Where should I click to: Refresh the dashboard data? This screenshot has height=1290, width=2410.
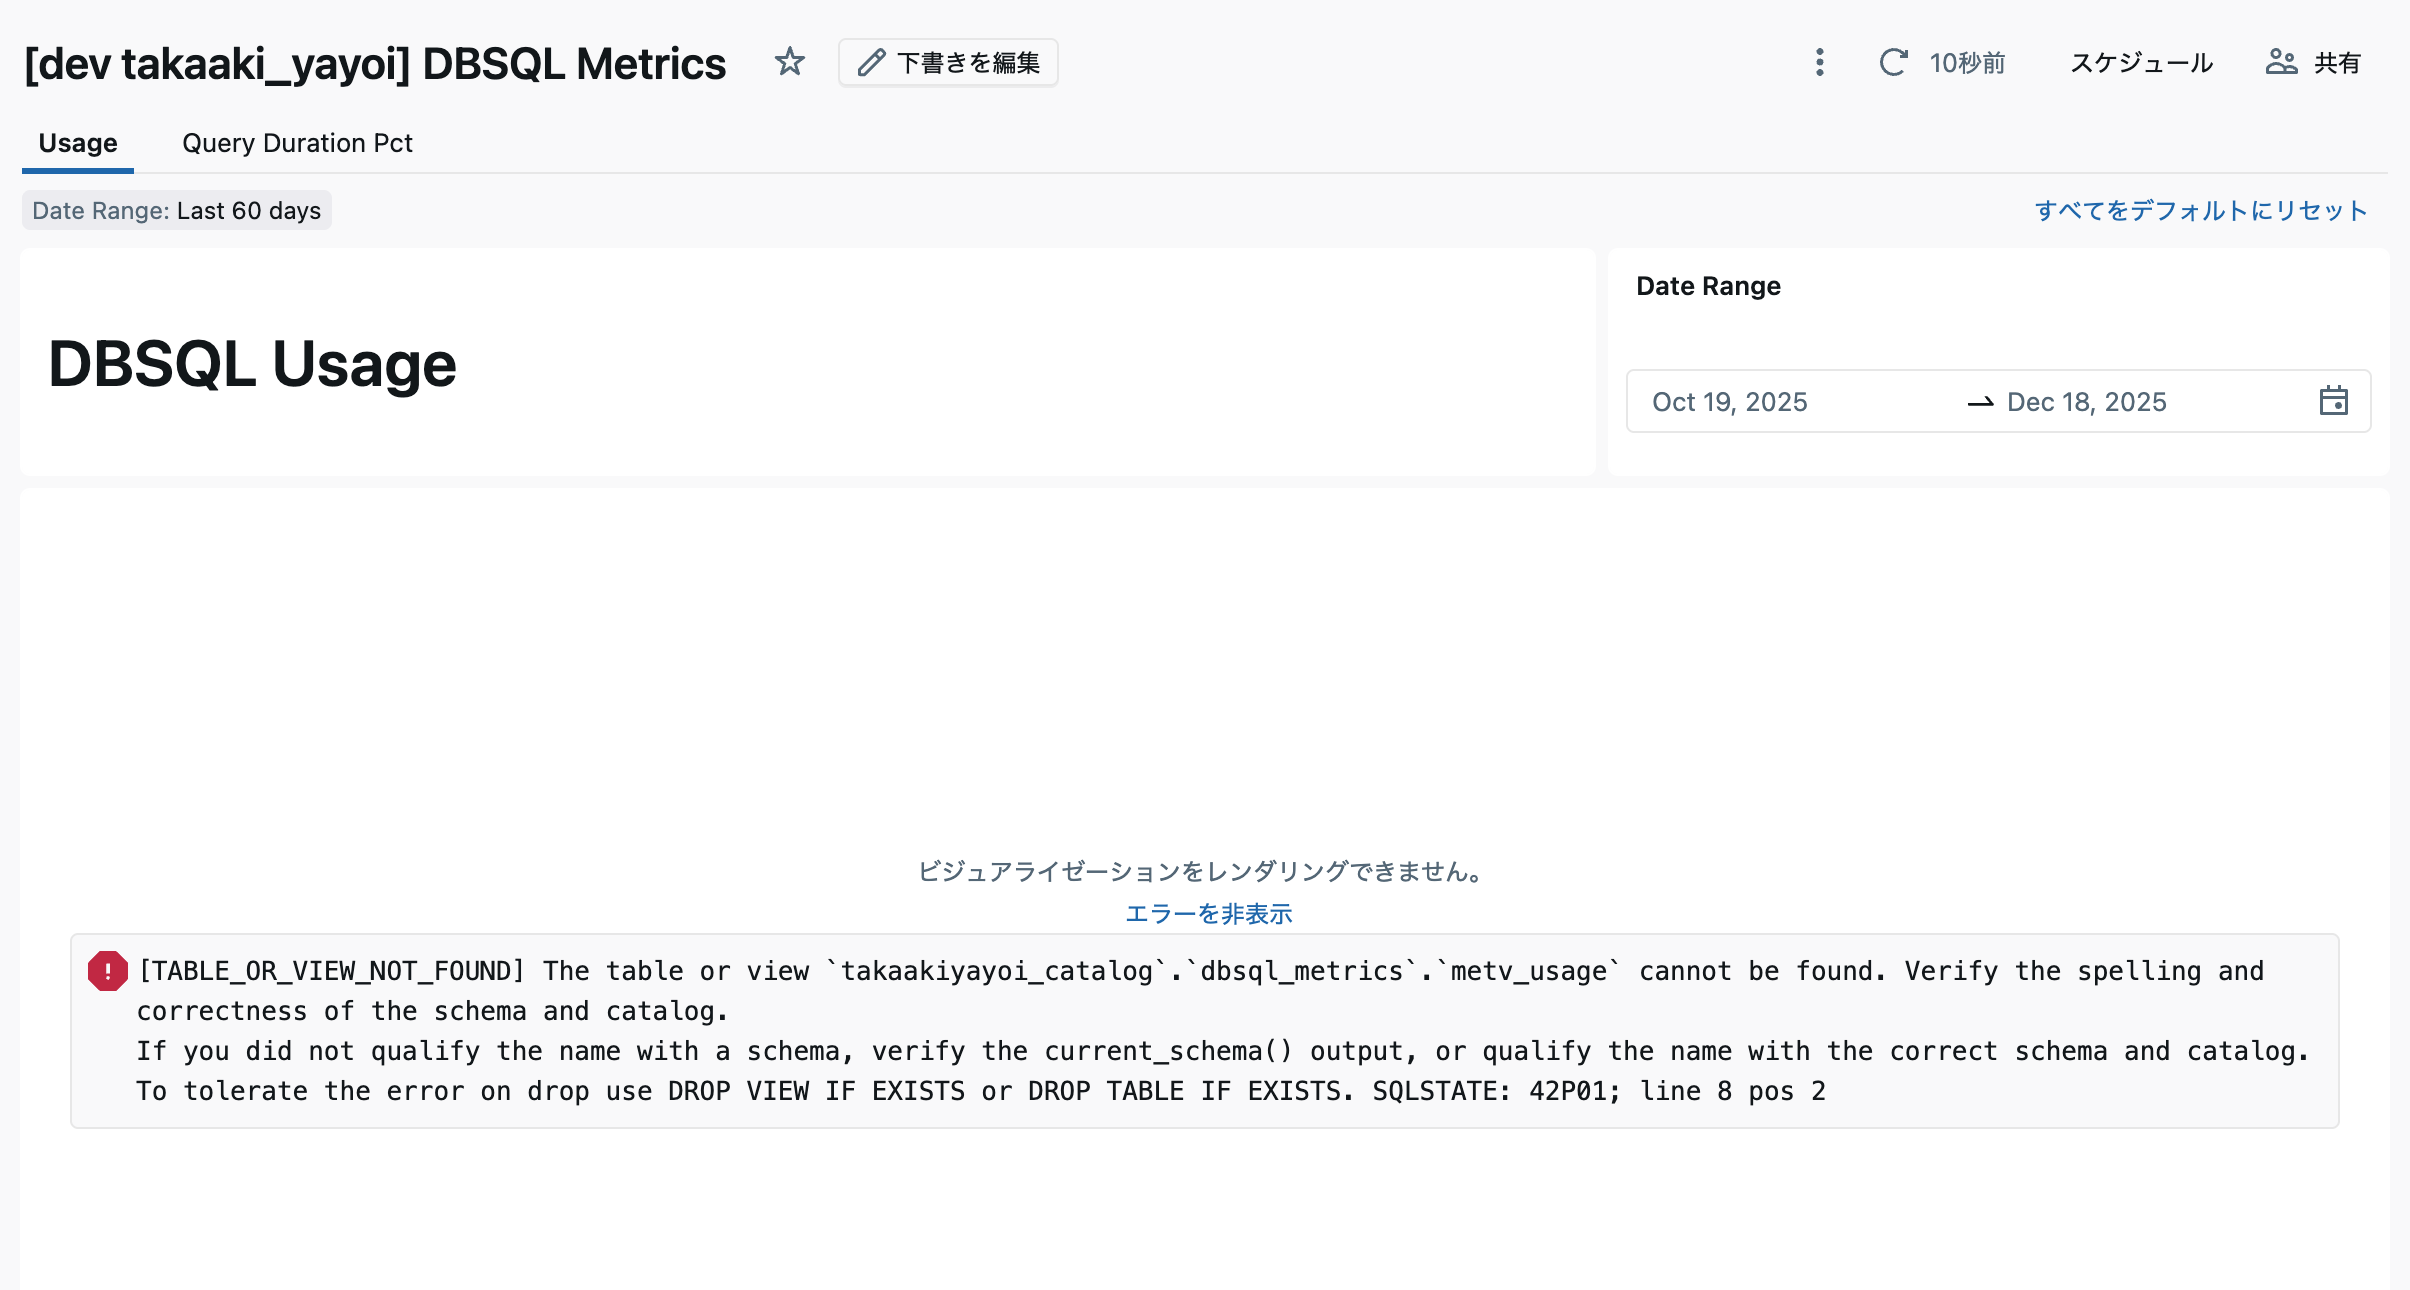pyautogui.click(x=1893, y=62)
